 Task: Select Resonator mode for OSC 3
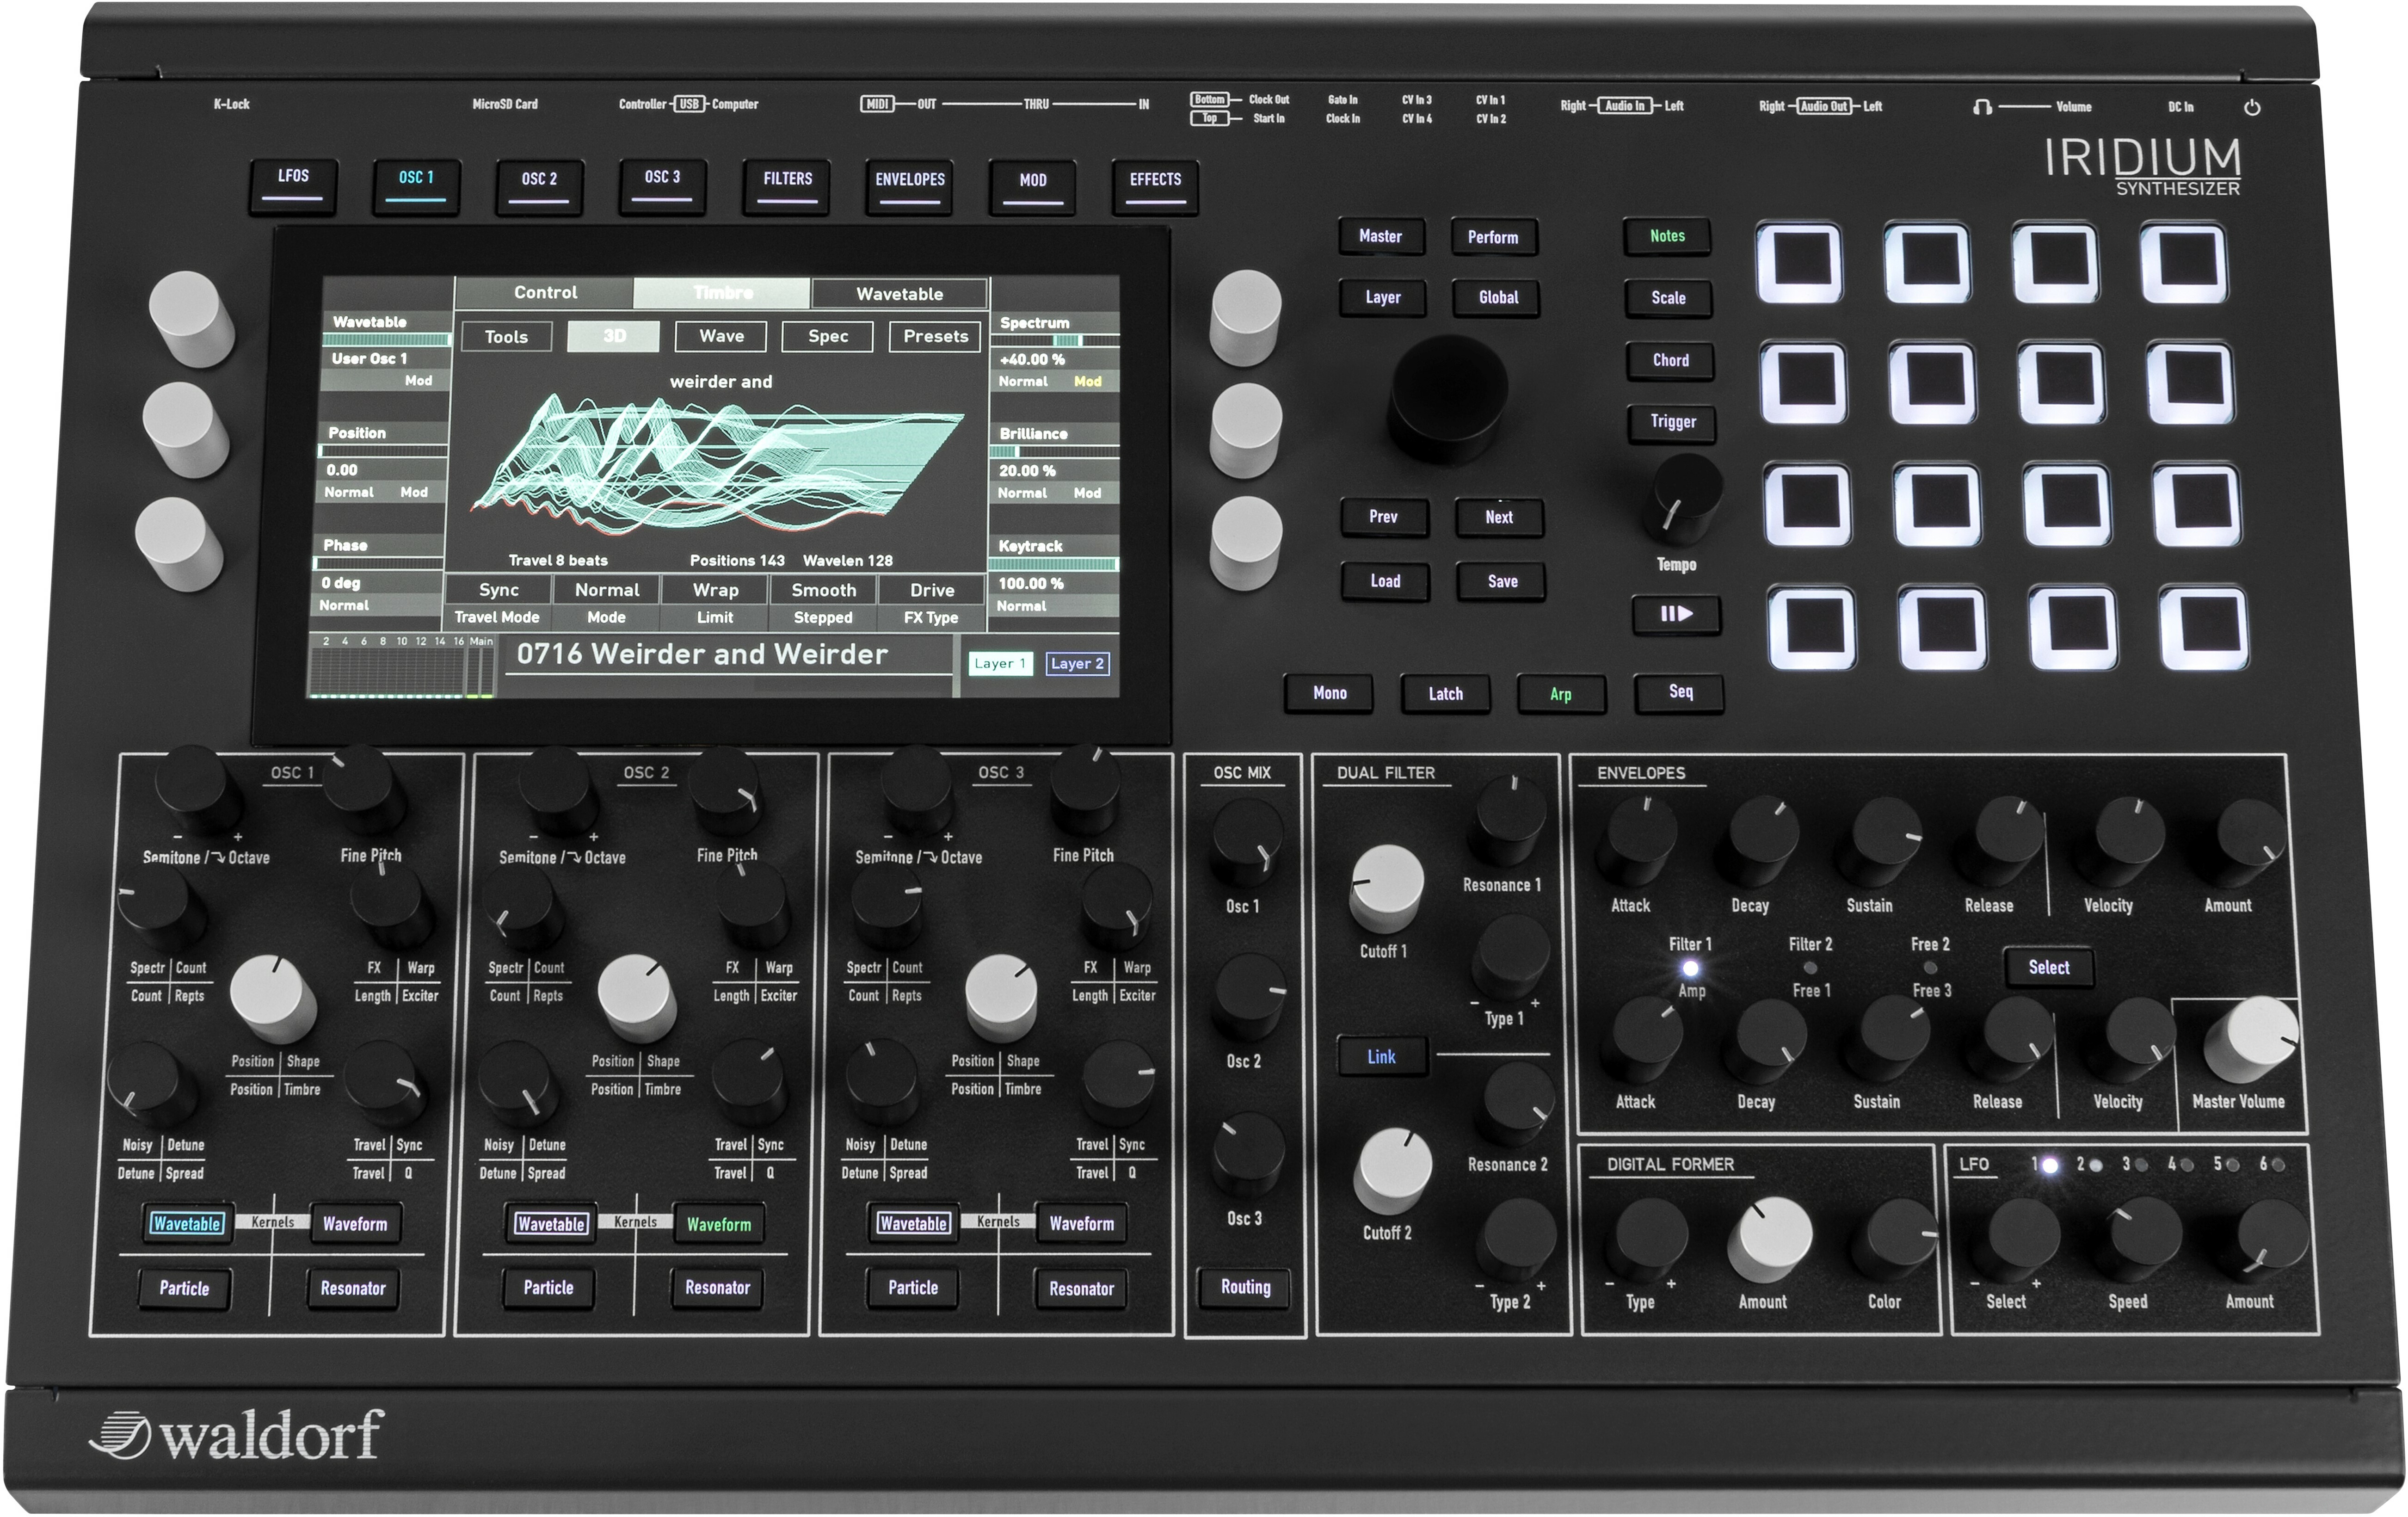tap(1082, 1289)
